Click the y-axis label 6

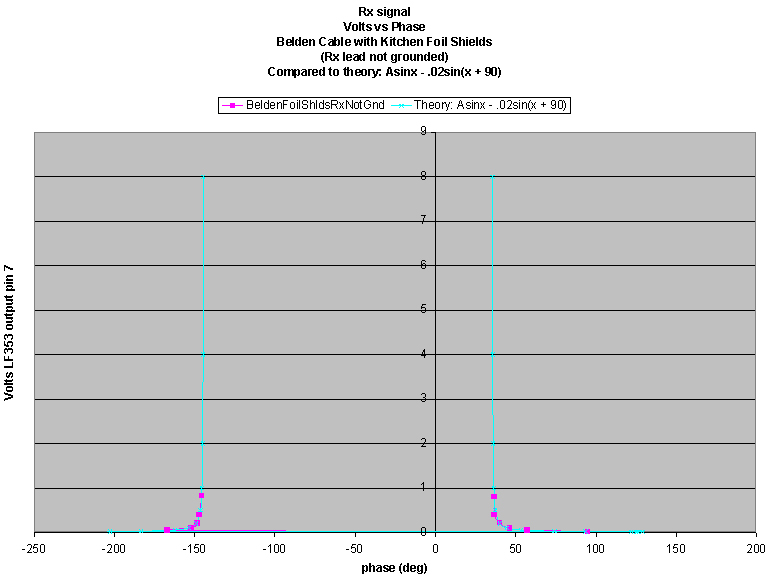[x=423, y=265]
